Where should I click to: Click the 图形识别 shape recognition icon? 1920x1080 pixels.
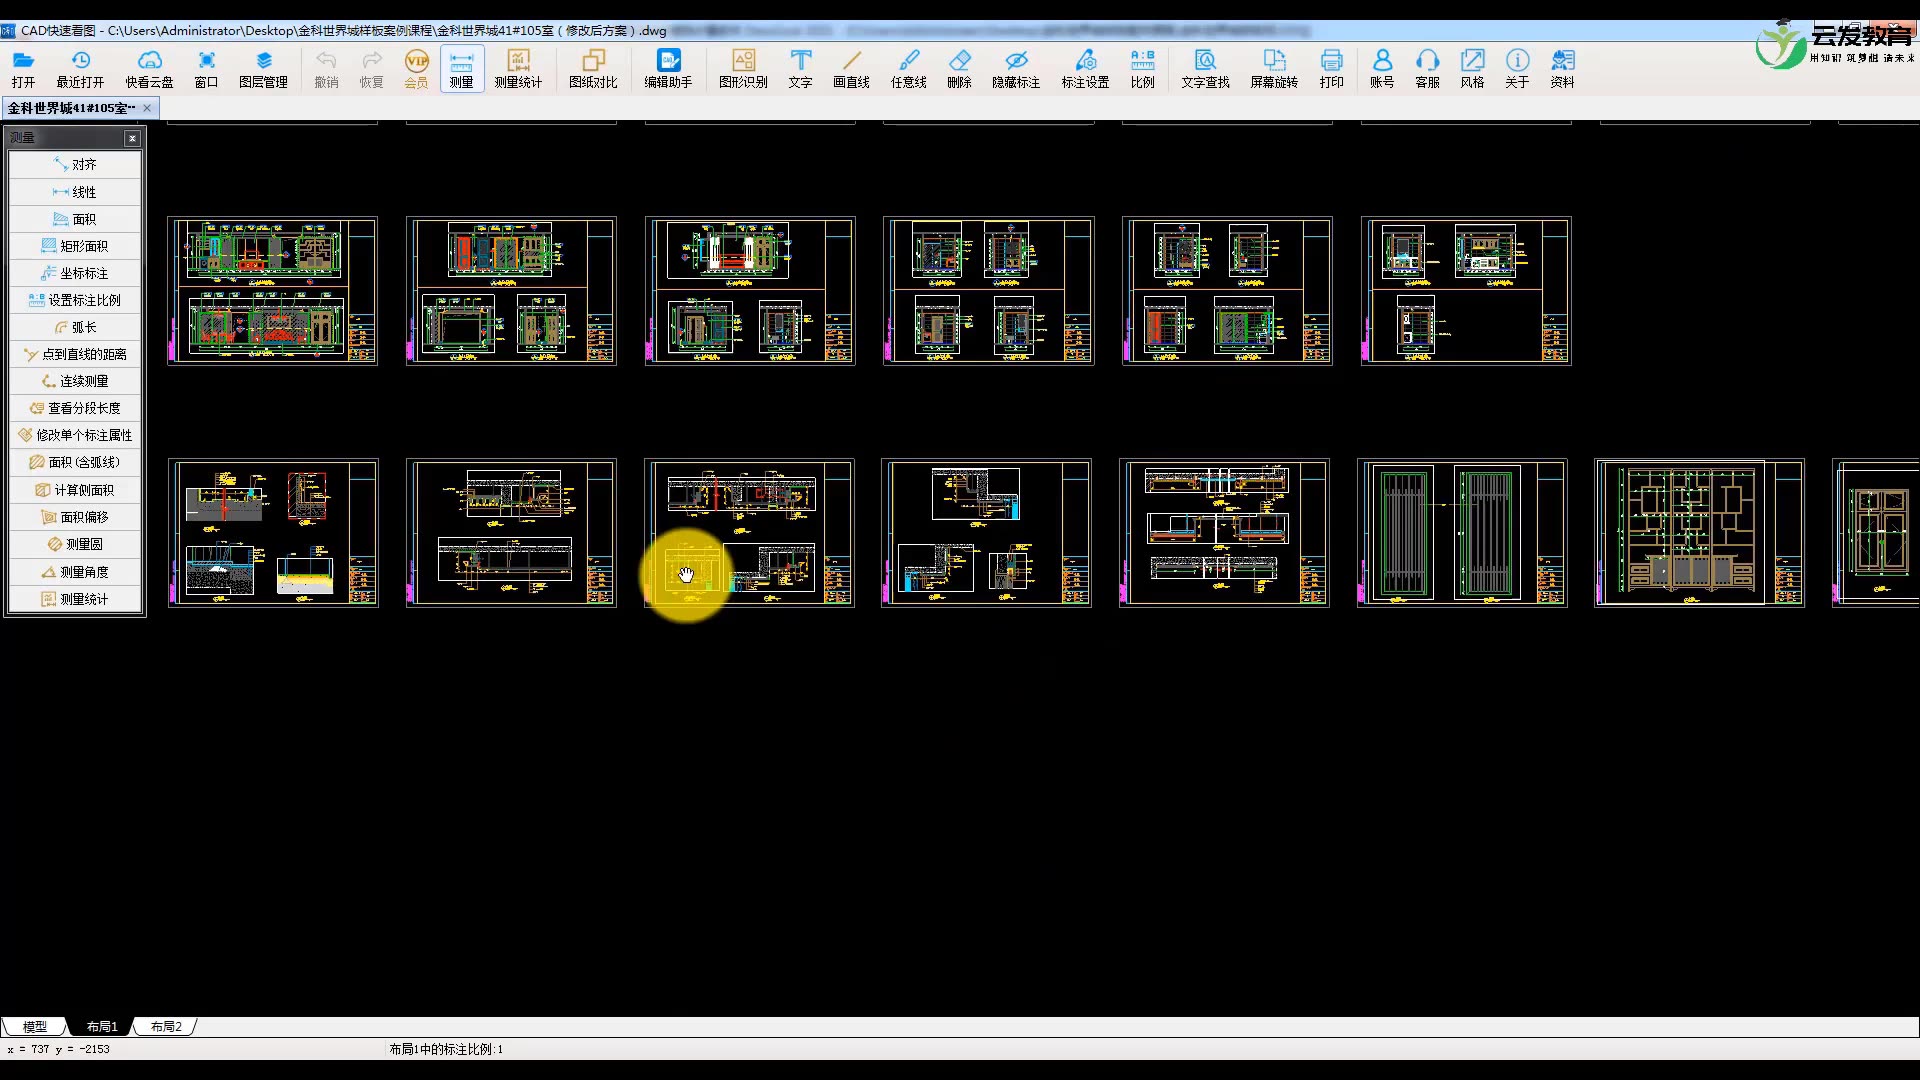pyautogui.click(x=743, y=68)
